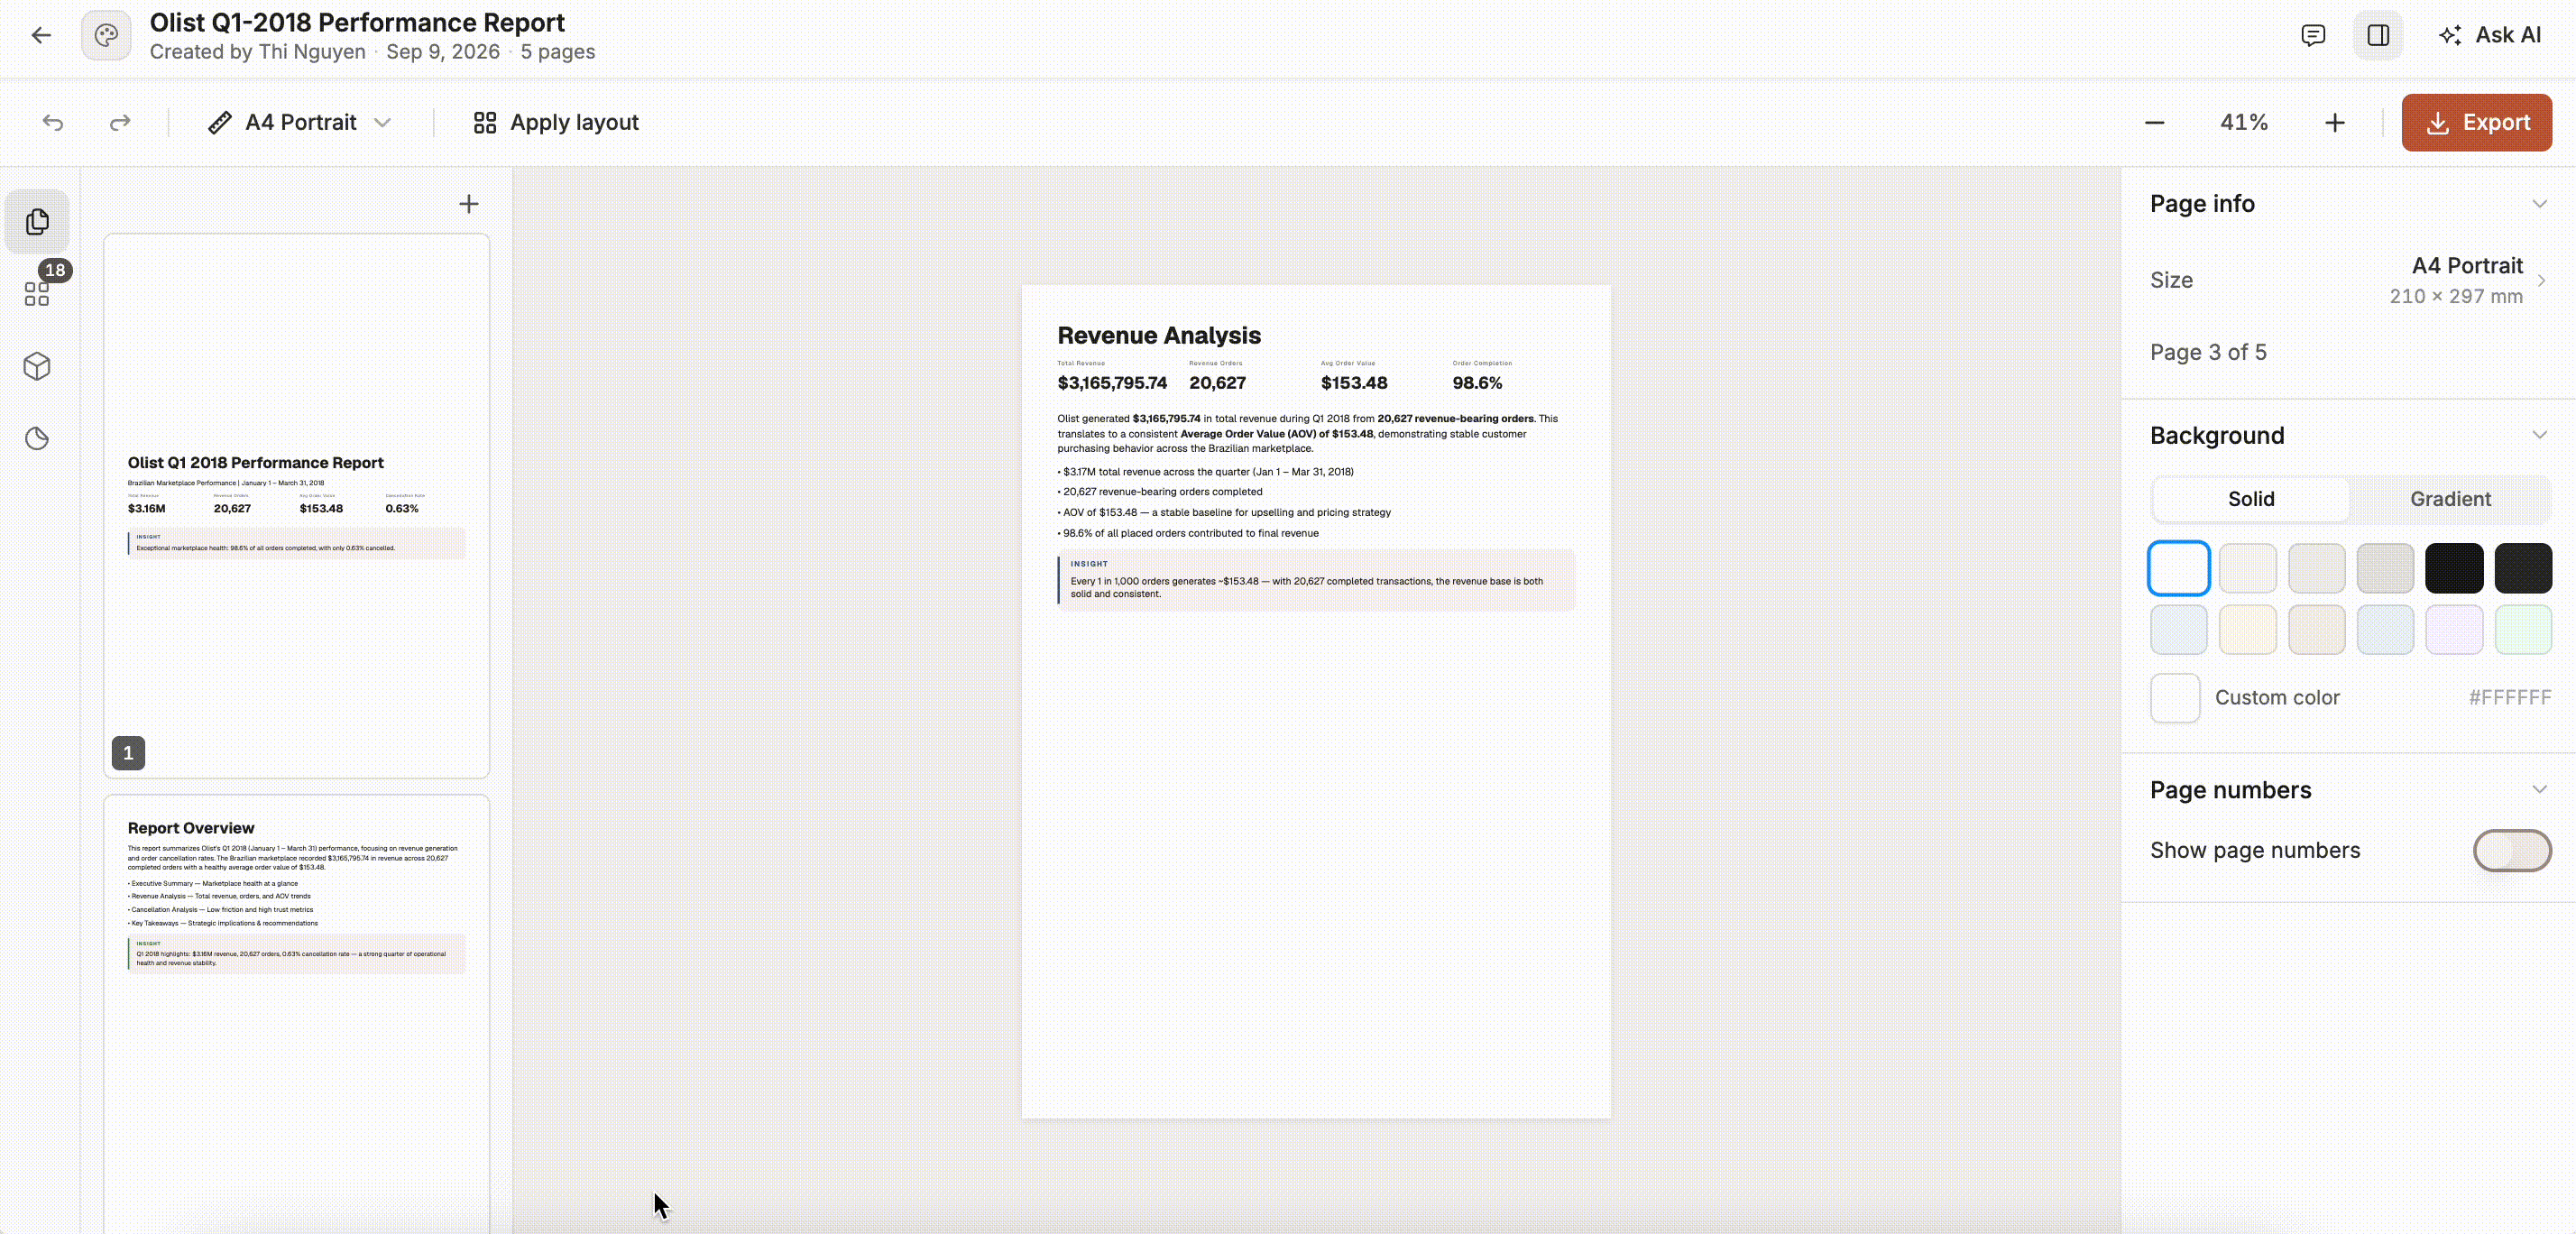This screenshot has width=2576, height=1234.
Task: Collapse the Page info section
Action: 2538,204
